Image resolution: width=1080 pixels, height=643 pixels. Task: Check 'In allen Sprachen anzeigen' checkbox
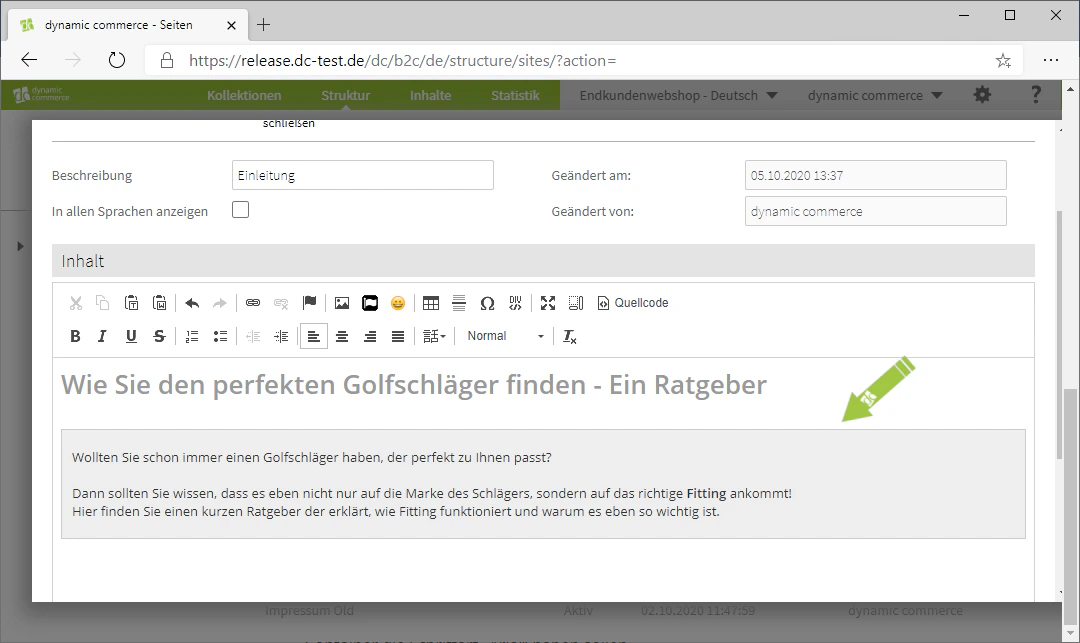(x=240, y=210)
